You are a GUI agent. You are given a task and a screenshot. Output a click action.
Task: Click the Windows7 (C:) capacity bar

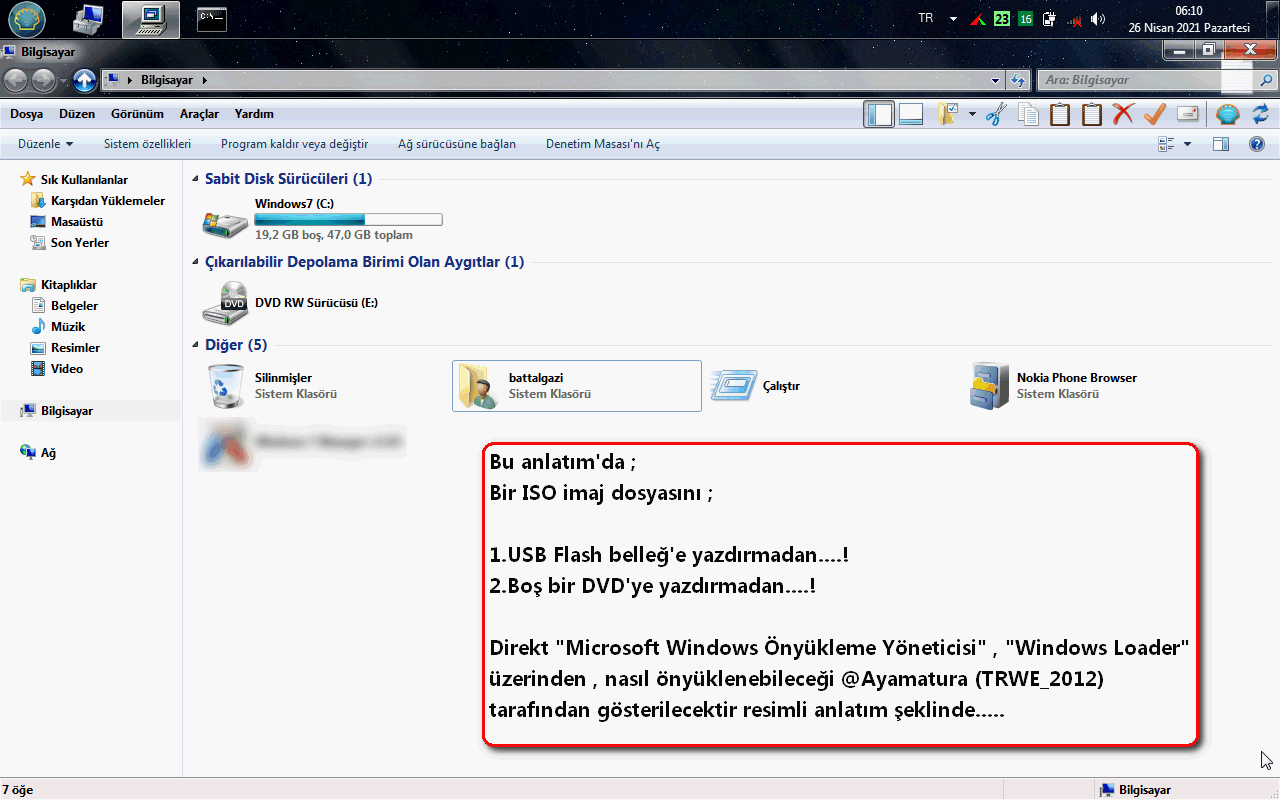(348, 220)
